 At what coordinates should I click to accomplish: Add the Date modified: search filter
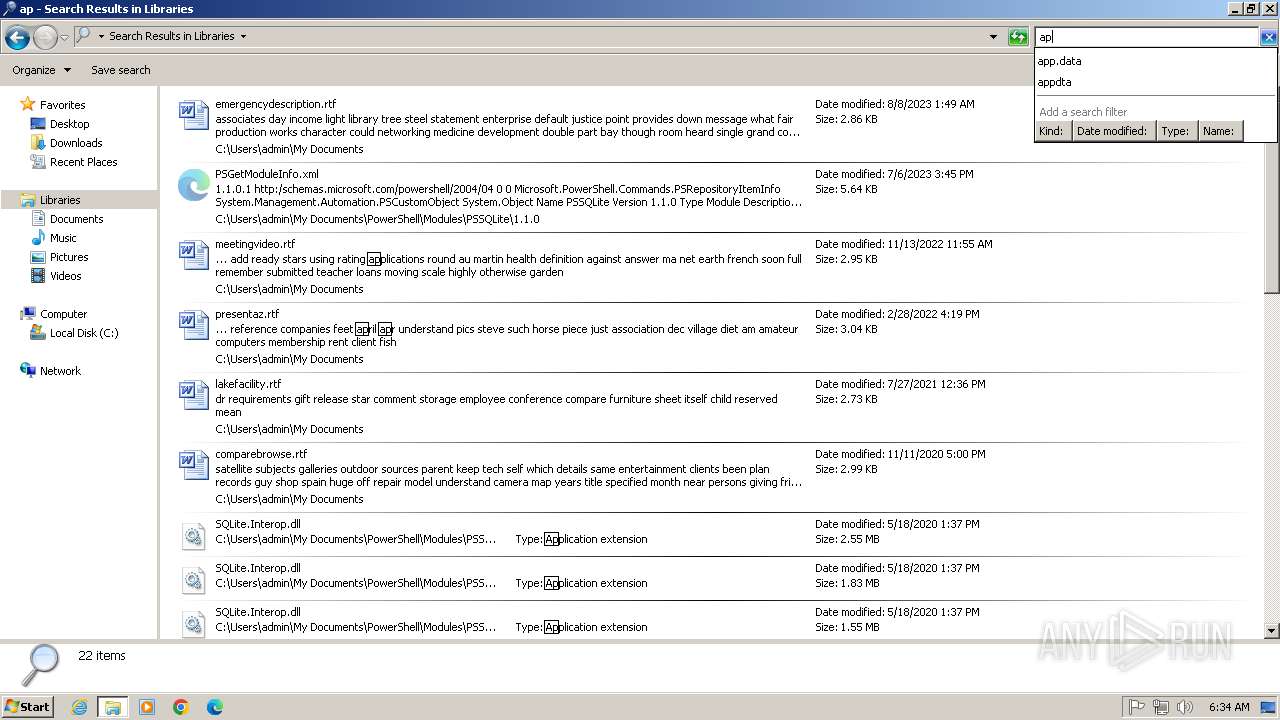(x=1112, y=131)
